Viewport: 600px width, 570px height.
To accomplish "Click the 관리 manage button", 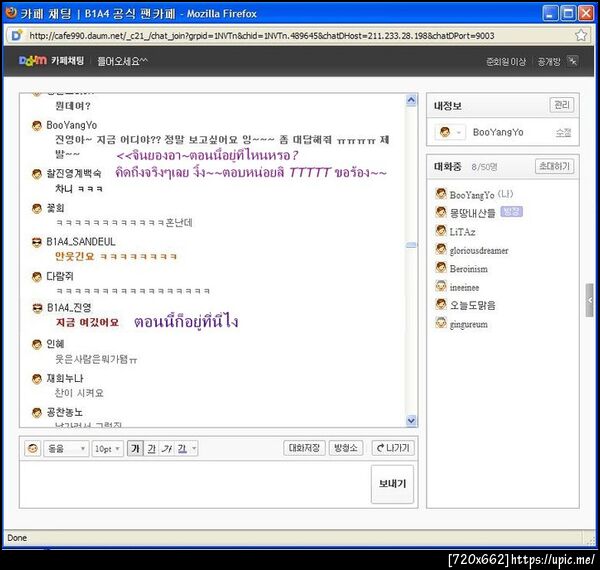I will pyautogui.click(x=562, y=105).
